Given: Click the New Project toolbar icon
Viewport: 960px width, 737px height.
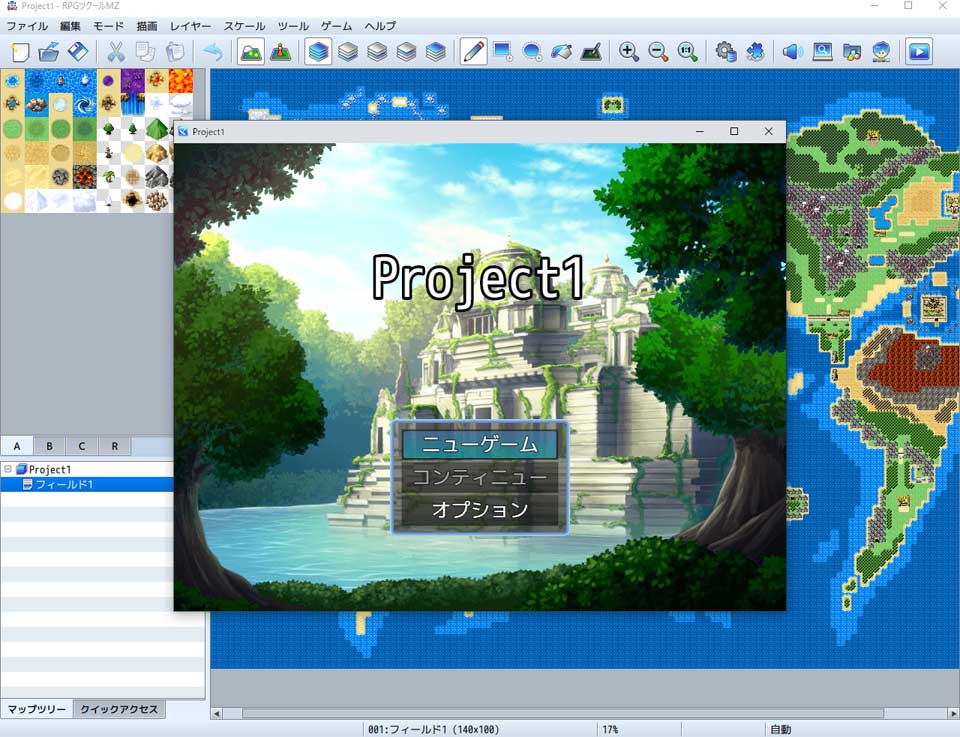Looking at the screenshot, I should [20, 51].
